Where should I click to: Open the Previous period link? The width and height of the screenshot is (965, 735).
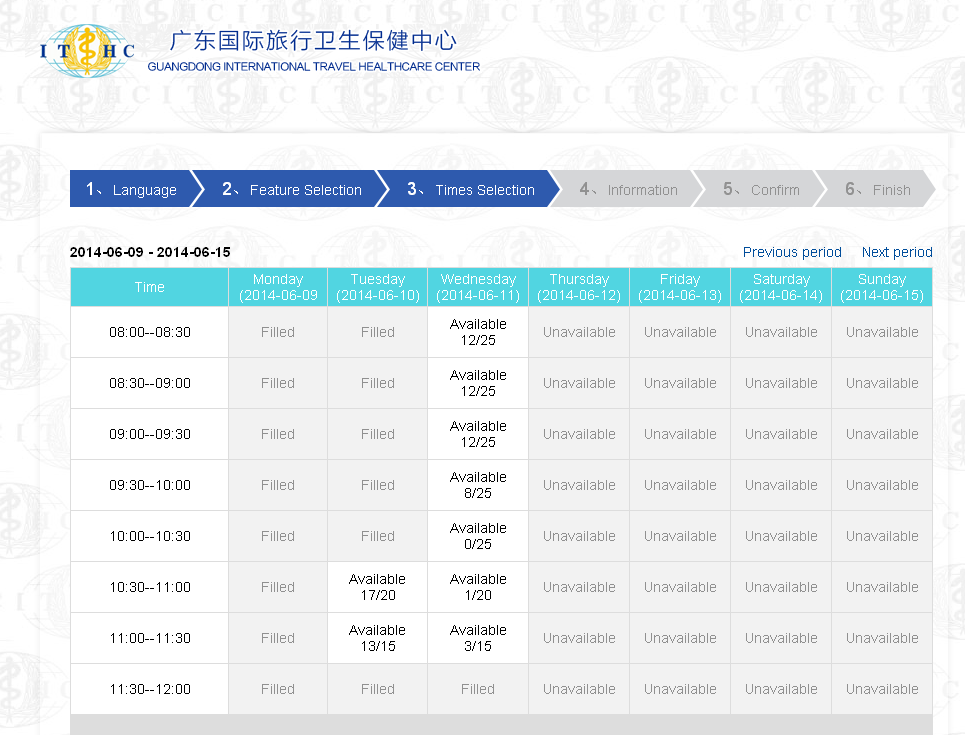[792, 252]
